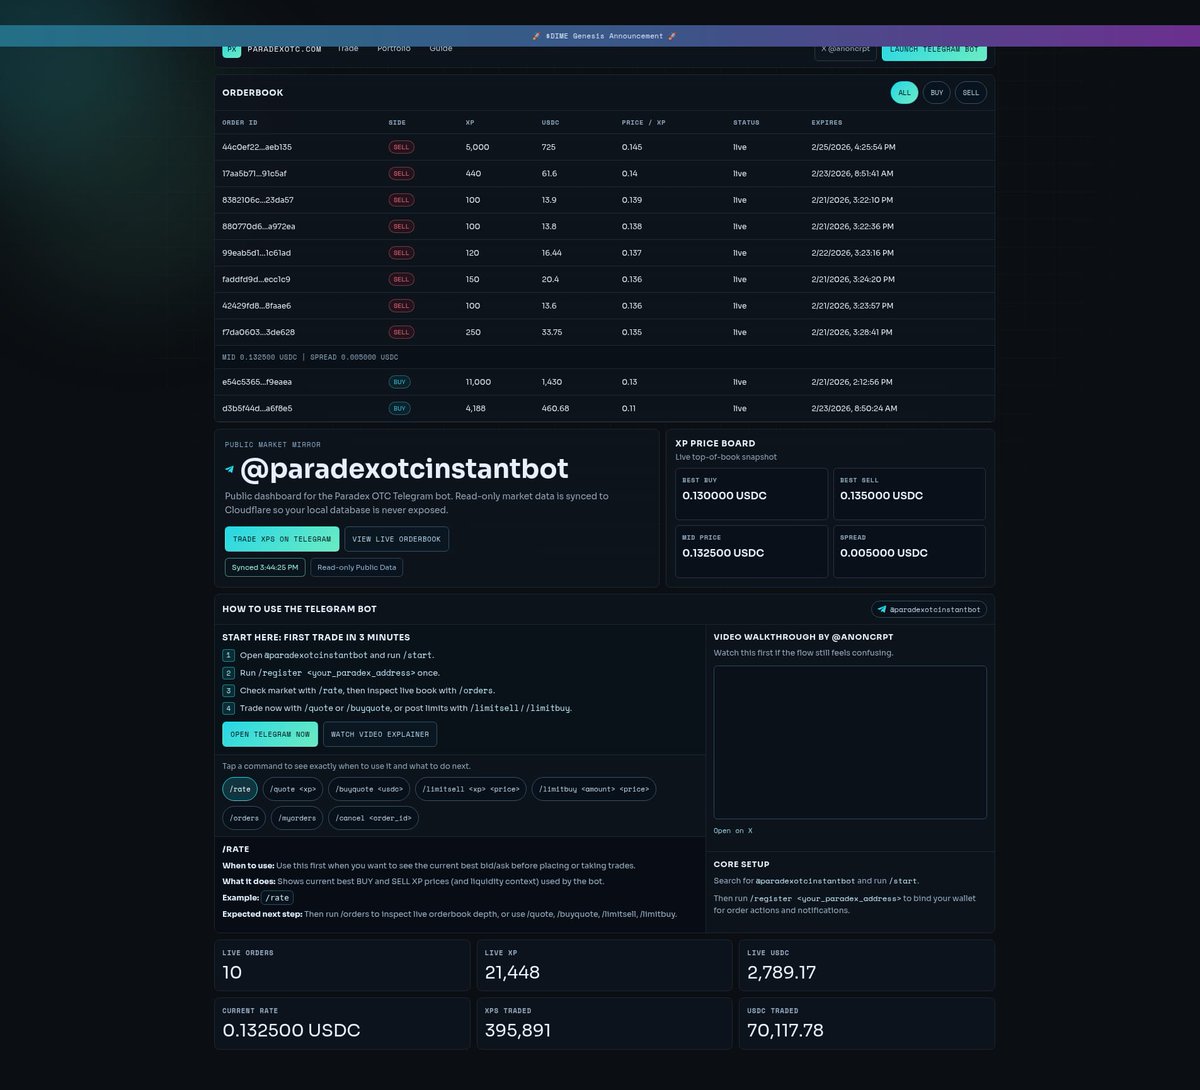1200x1090 pixels.
Task: Select the SELL orderbook filter
Action: click(x=971, y=93)
